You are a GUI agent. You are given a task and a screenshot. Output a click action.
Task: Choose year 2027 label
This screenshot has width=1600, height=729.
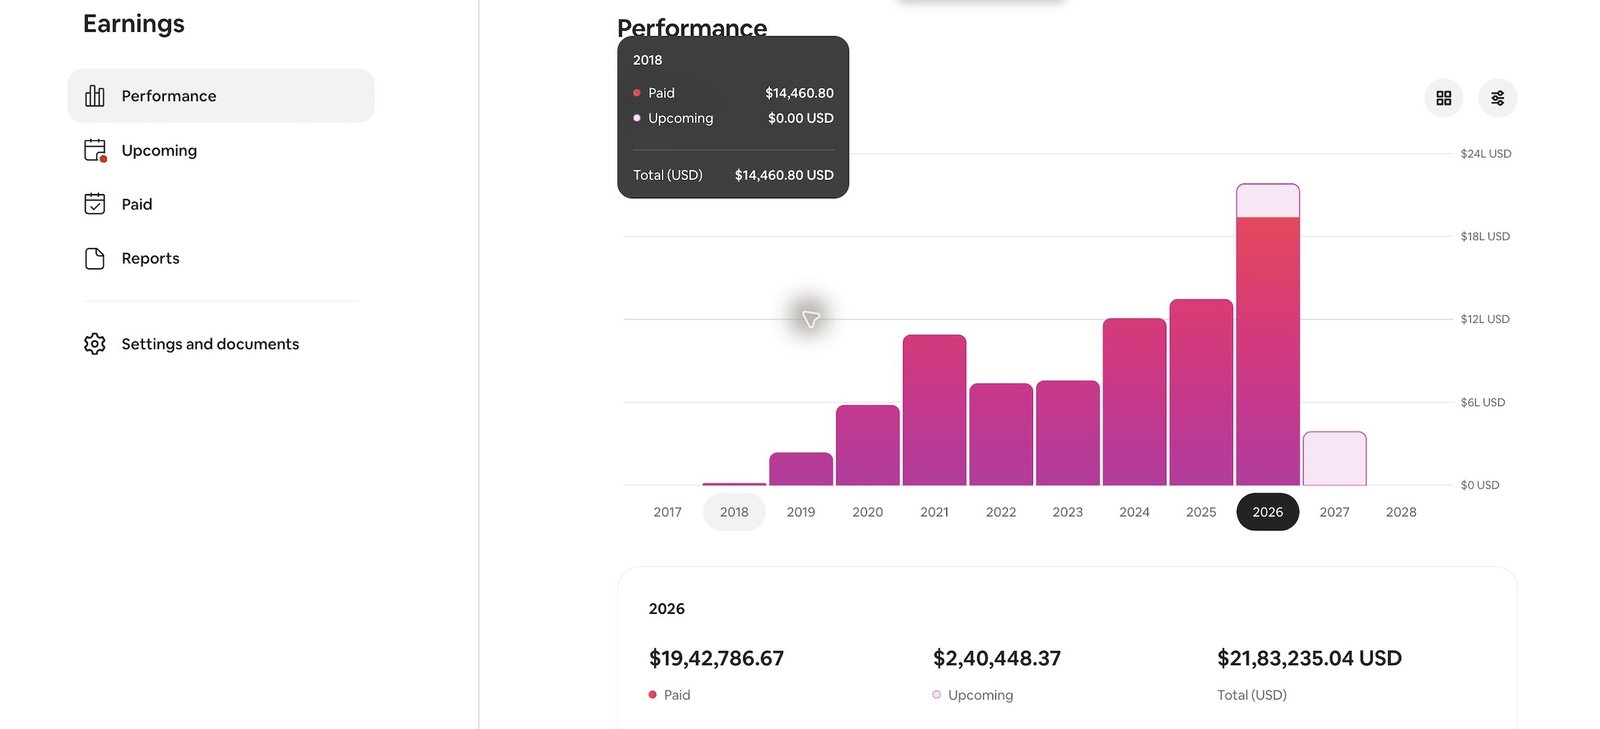(1334, 512)
